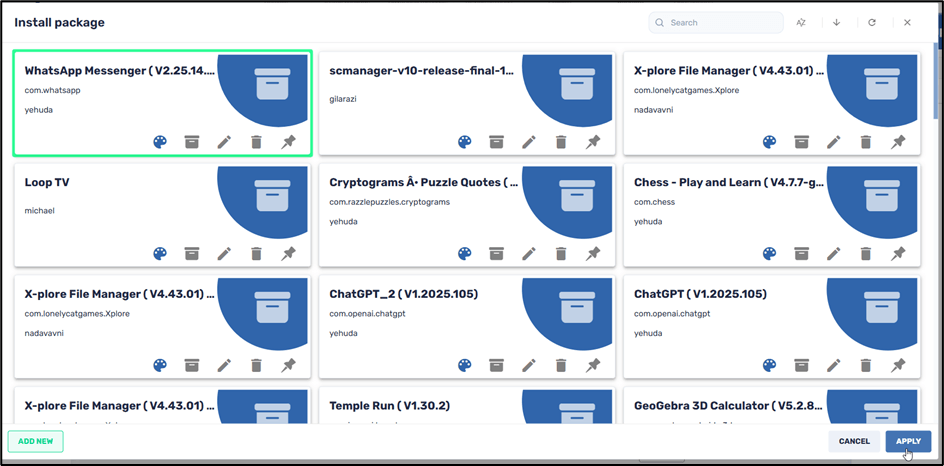The height and width of the screenshot is (466, 944).
Task: Click the palette icon on the ChatGPT (com.openai.chatgpt) card
Action: tap(769, 366)
